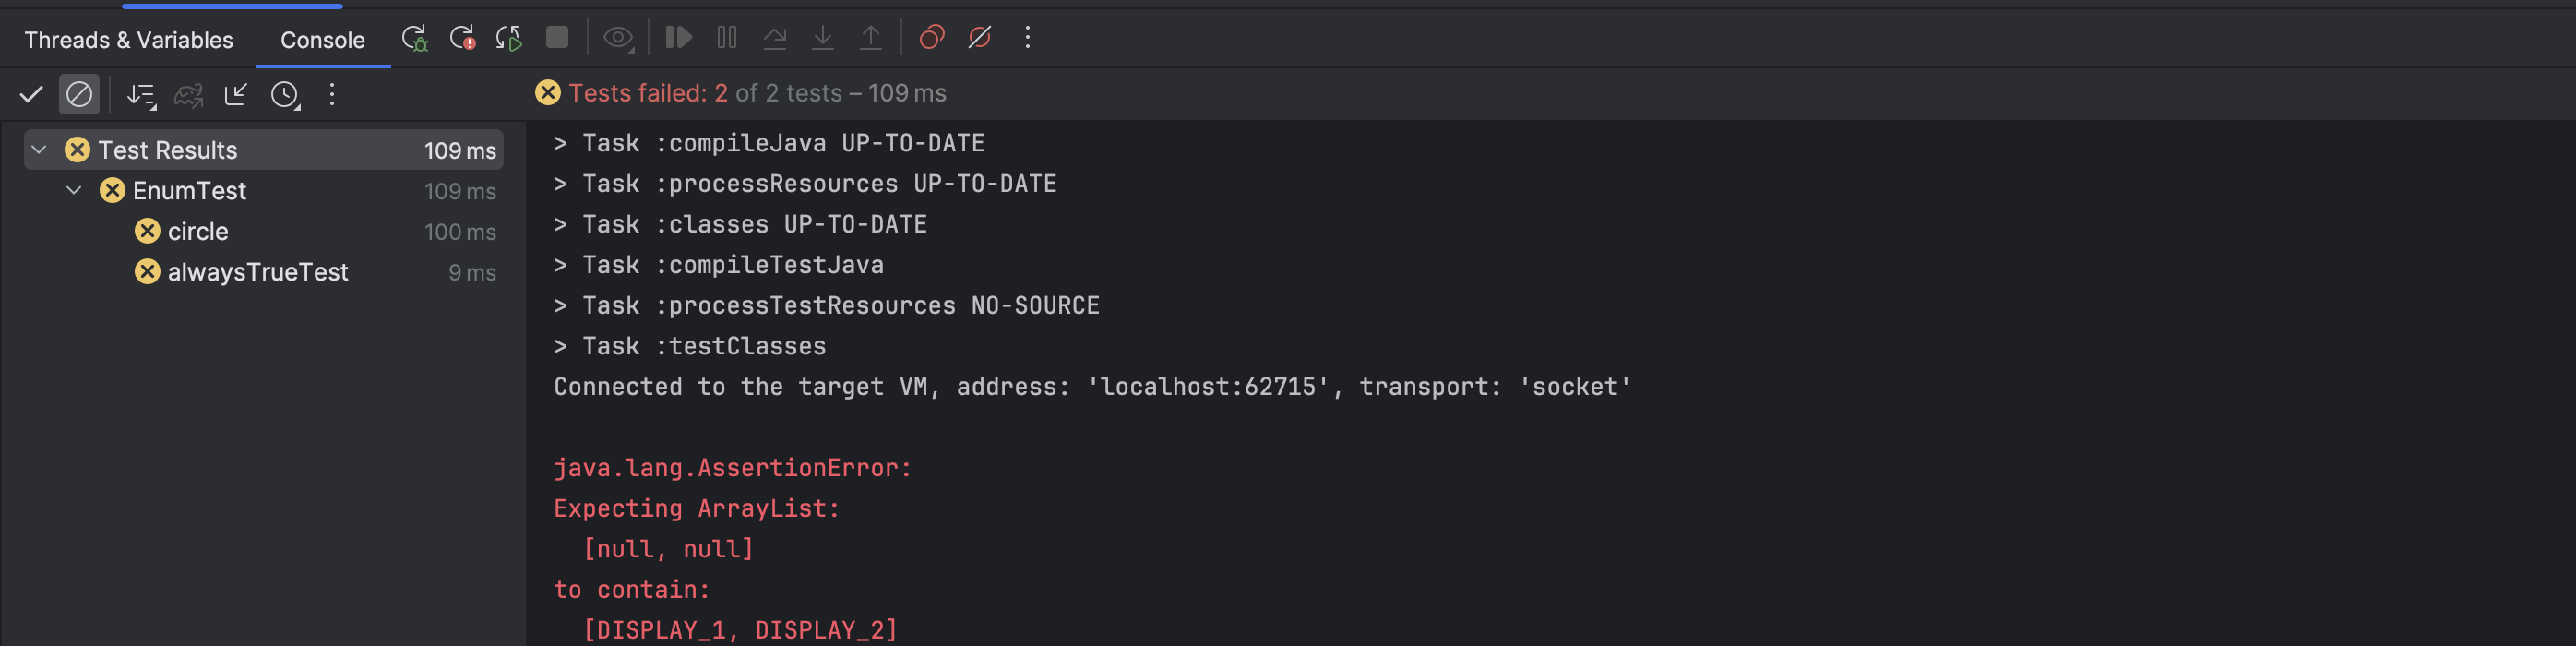Open sort tests options
Image resolution: width=2576 pixels, height=646 pixels.
(141, 95)
